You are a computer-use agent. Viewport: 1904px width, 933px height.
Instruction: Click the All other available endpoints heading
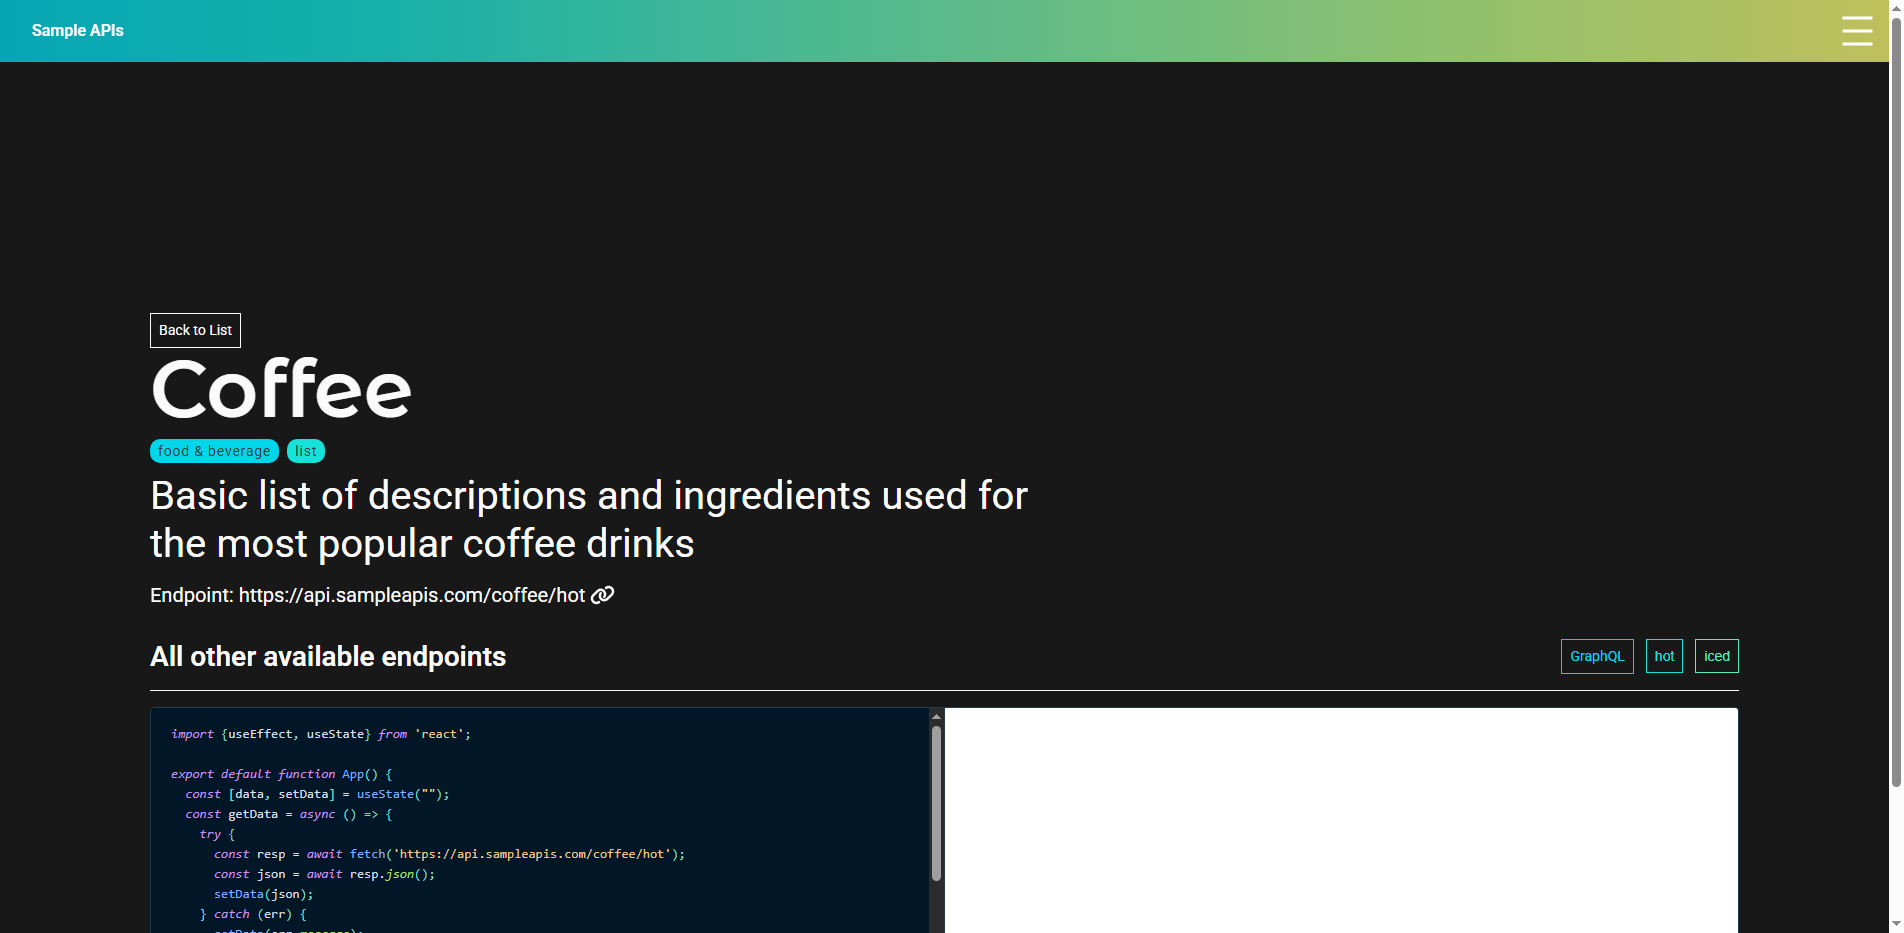327,657
